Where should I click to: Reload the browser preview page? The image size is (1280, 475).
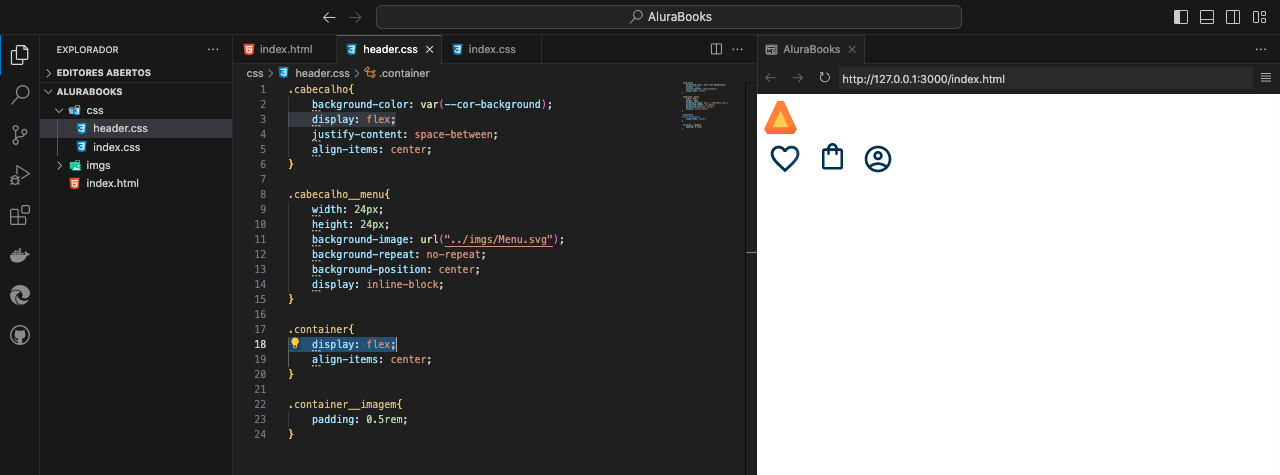[824, 78]
